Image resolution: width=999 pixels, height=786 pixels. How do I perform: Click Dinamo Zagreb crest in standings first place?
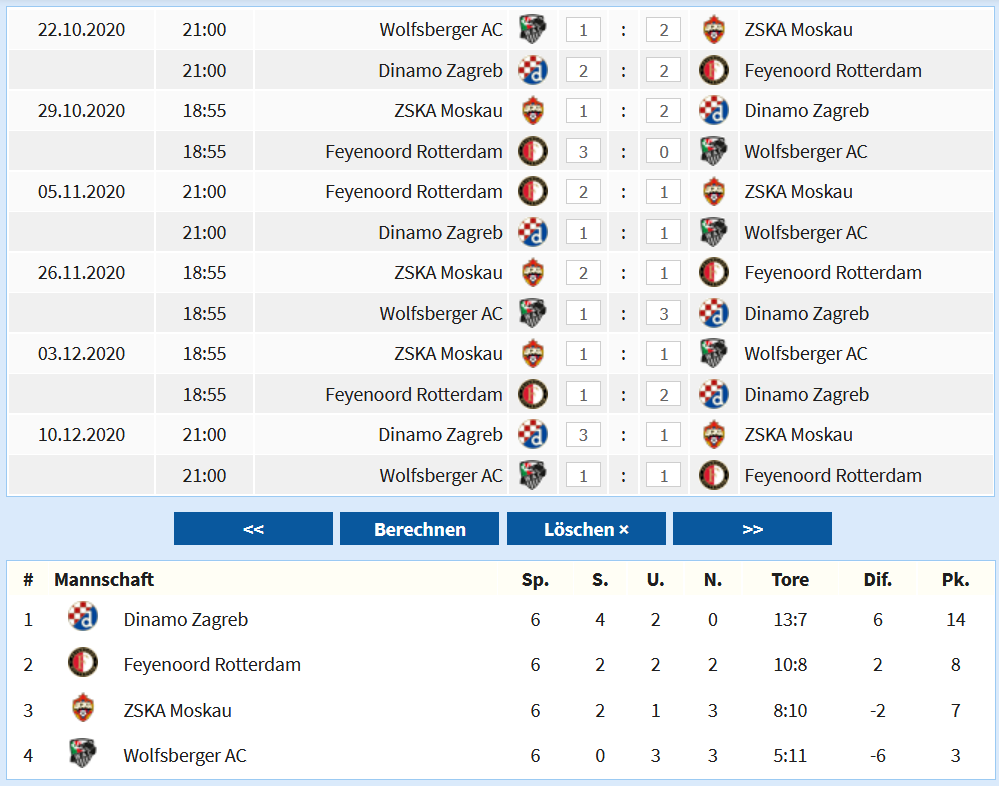(83, 617)
